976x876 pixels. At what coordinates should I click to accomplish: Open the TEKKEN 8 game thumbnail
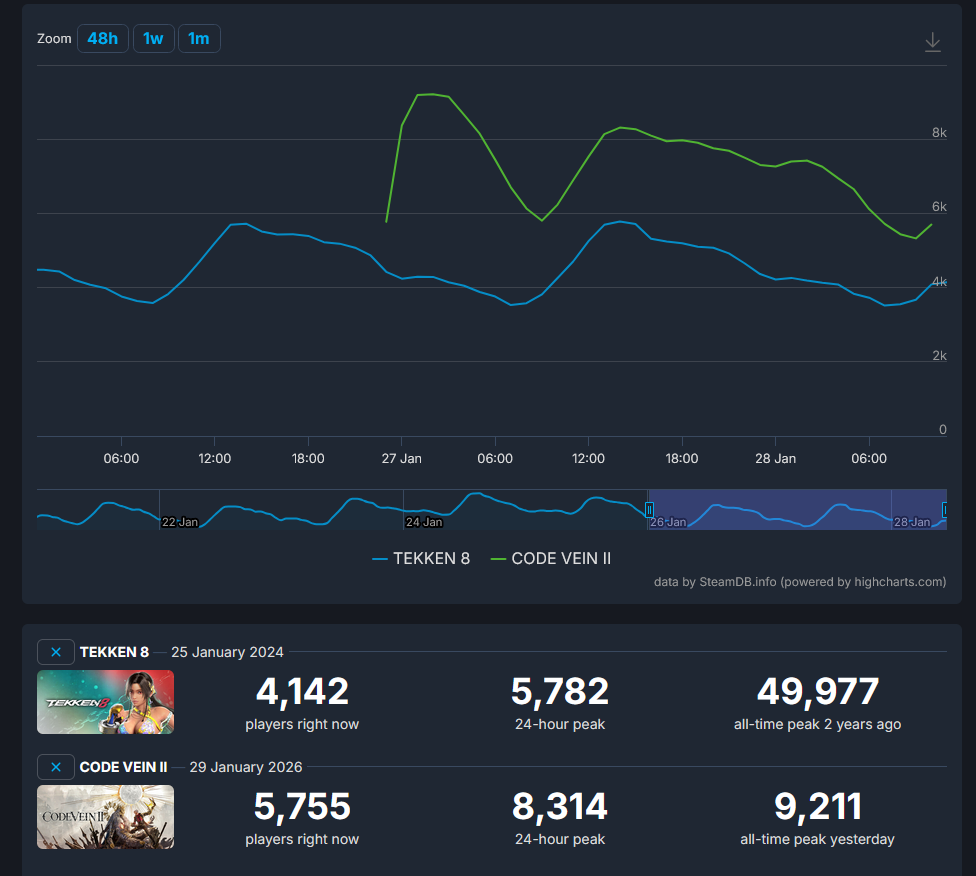click(105, 702)
